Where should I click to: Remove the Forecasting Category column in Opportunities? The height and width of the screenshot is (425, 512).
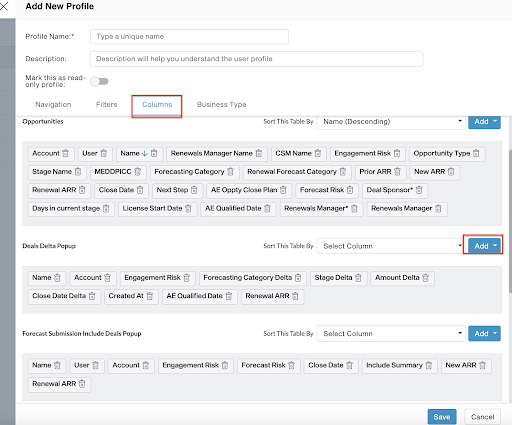[230, 172]
